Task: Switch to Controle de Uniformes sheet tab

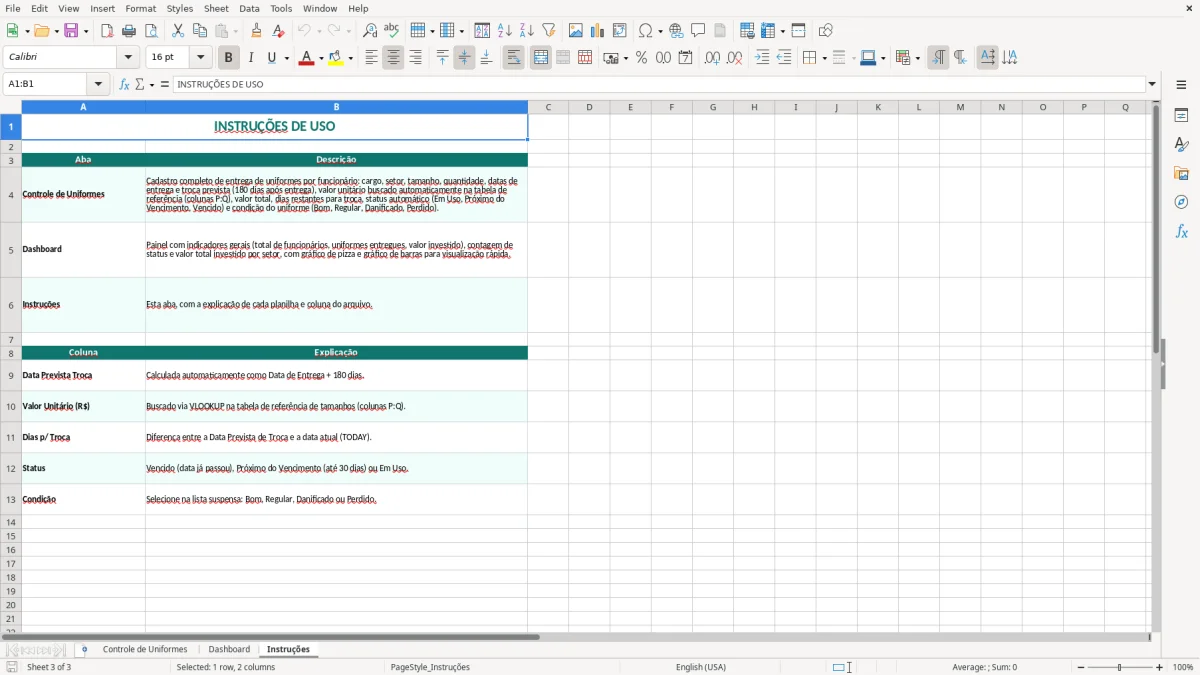Action: tap(145, 650)
